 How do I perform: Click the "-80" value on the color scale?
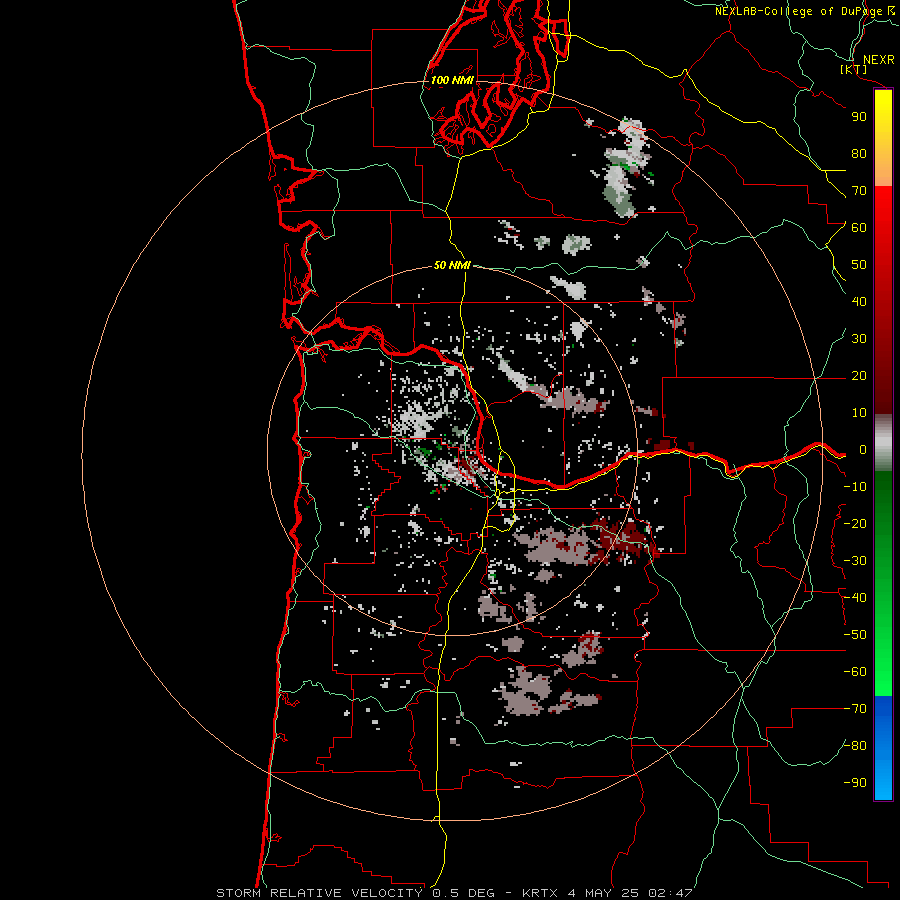click(855, 746)
